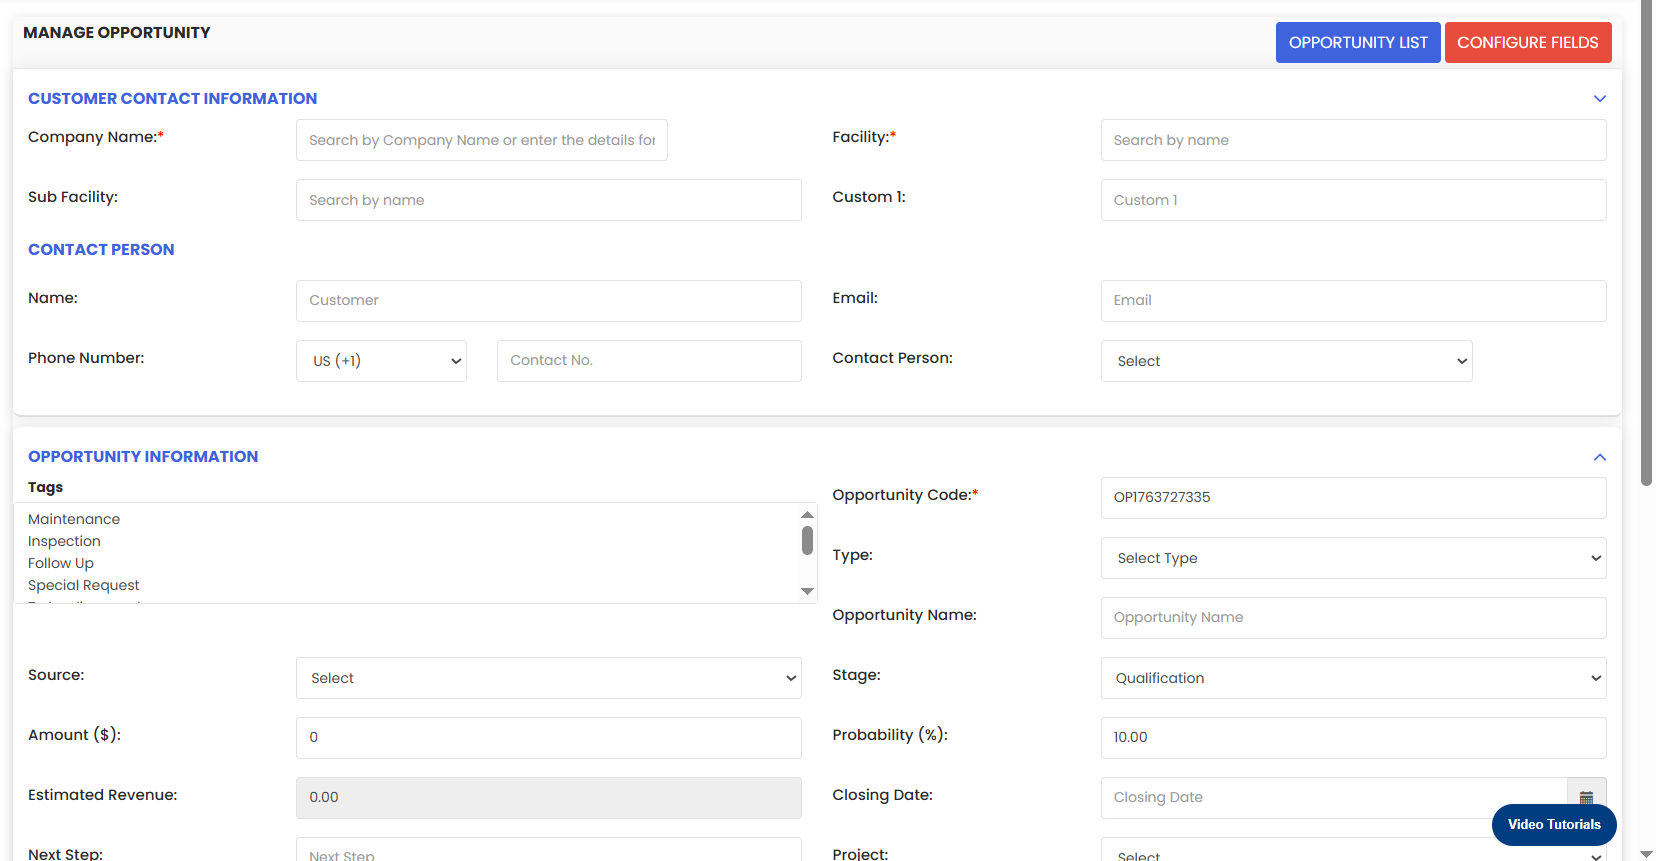Select the Inspection tag
Image resolution: width=1656 pixels, height=861 pixels.
click(x=64, y=541)
